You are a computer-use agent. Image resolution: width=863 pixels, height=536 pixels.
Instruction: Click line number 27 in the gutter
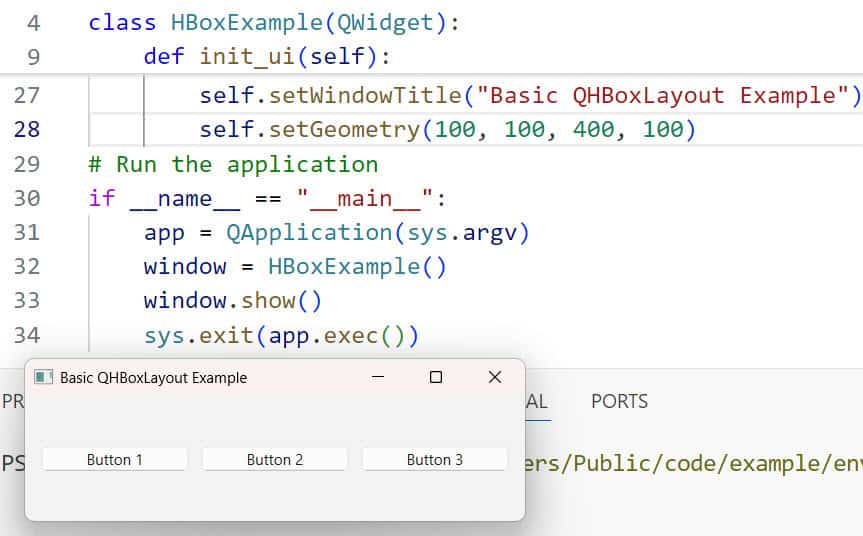(27, 96)
